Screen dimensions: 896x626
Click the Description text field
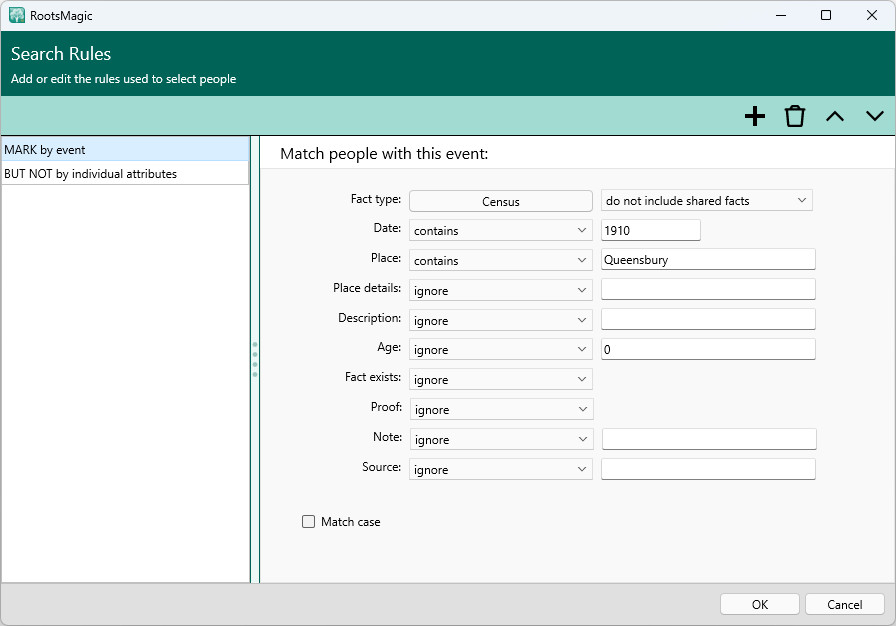pos(708,319)
